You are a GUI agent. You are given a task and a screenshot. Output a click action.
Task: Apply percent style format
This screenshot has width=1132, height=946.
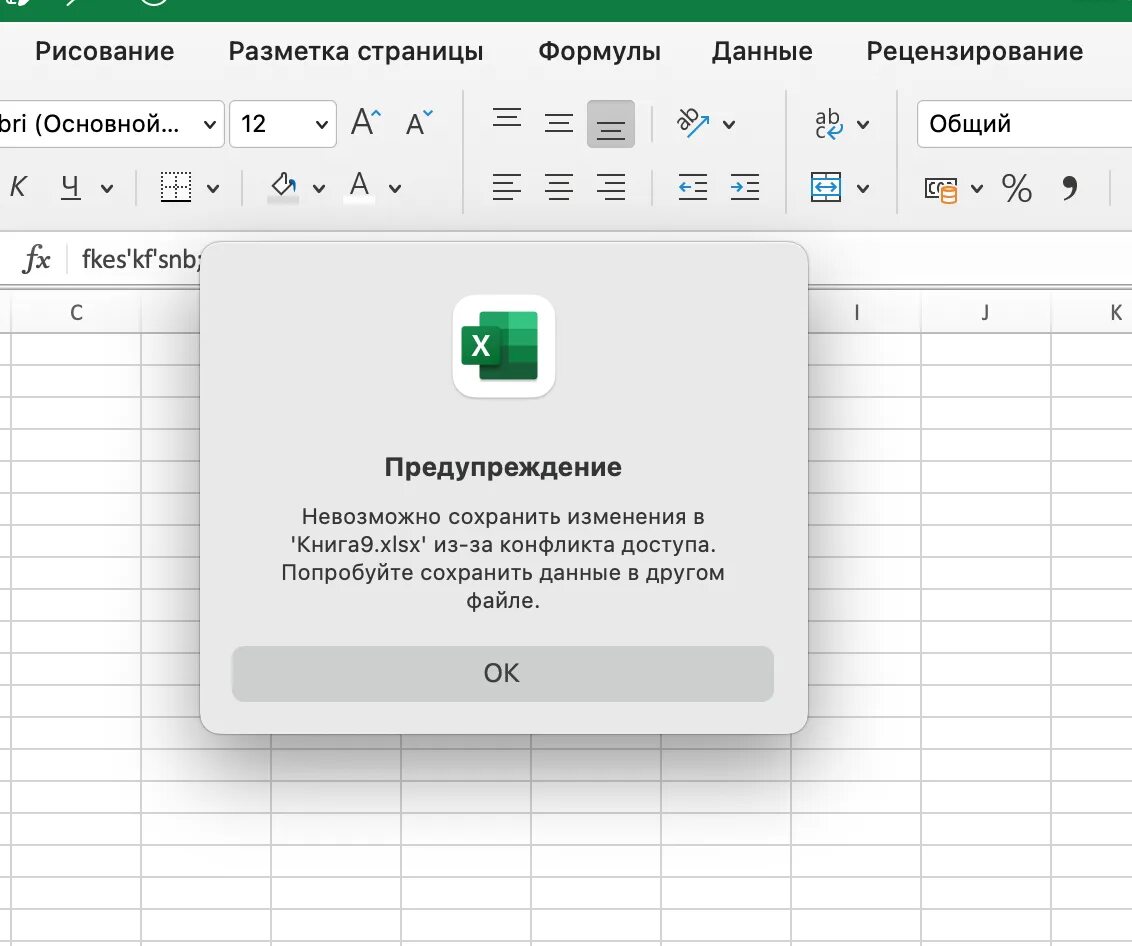click(1016, 188)
